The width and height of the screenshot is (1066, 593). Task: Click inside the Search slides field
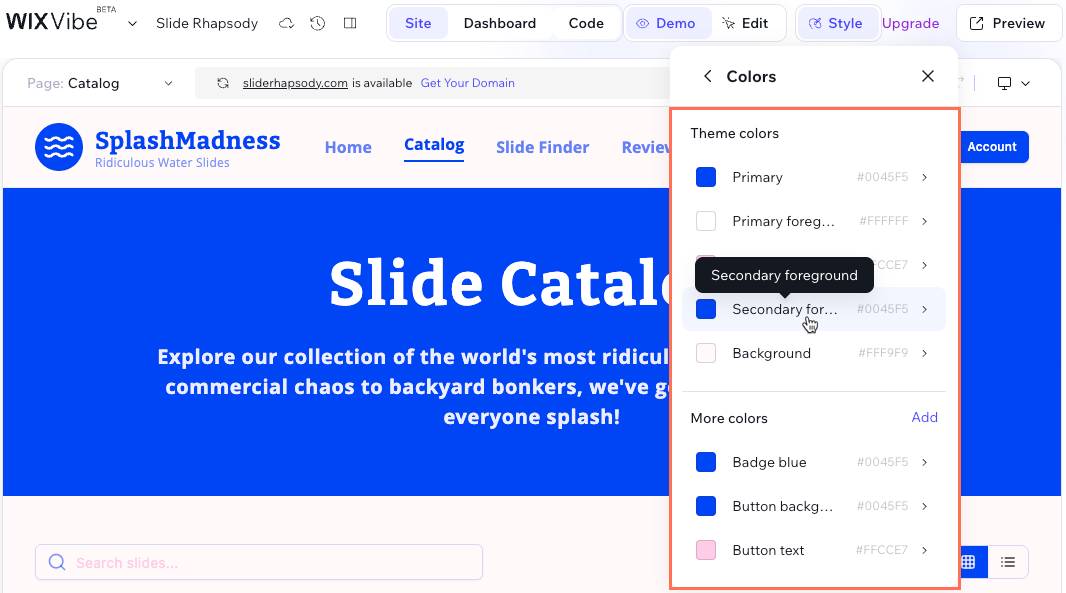(258, 562)
